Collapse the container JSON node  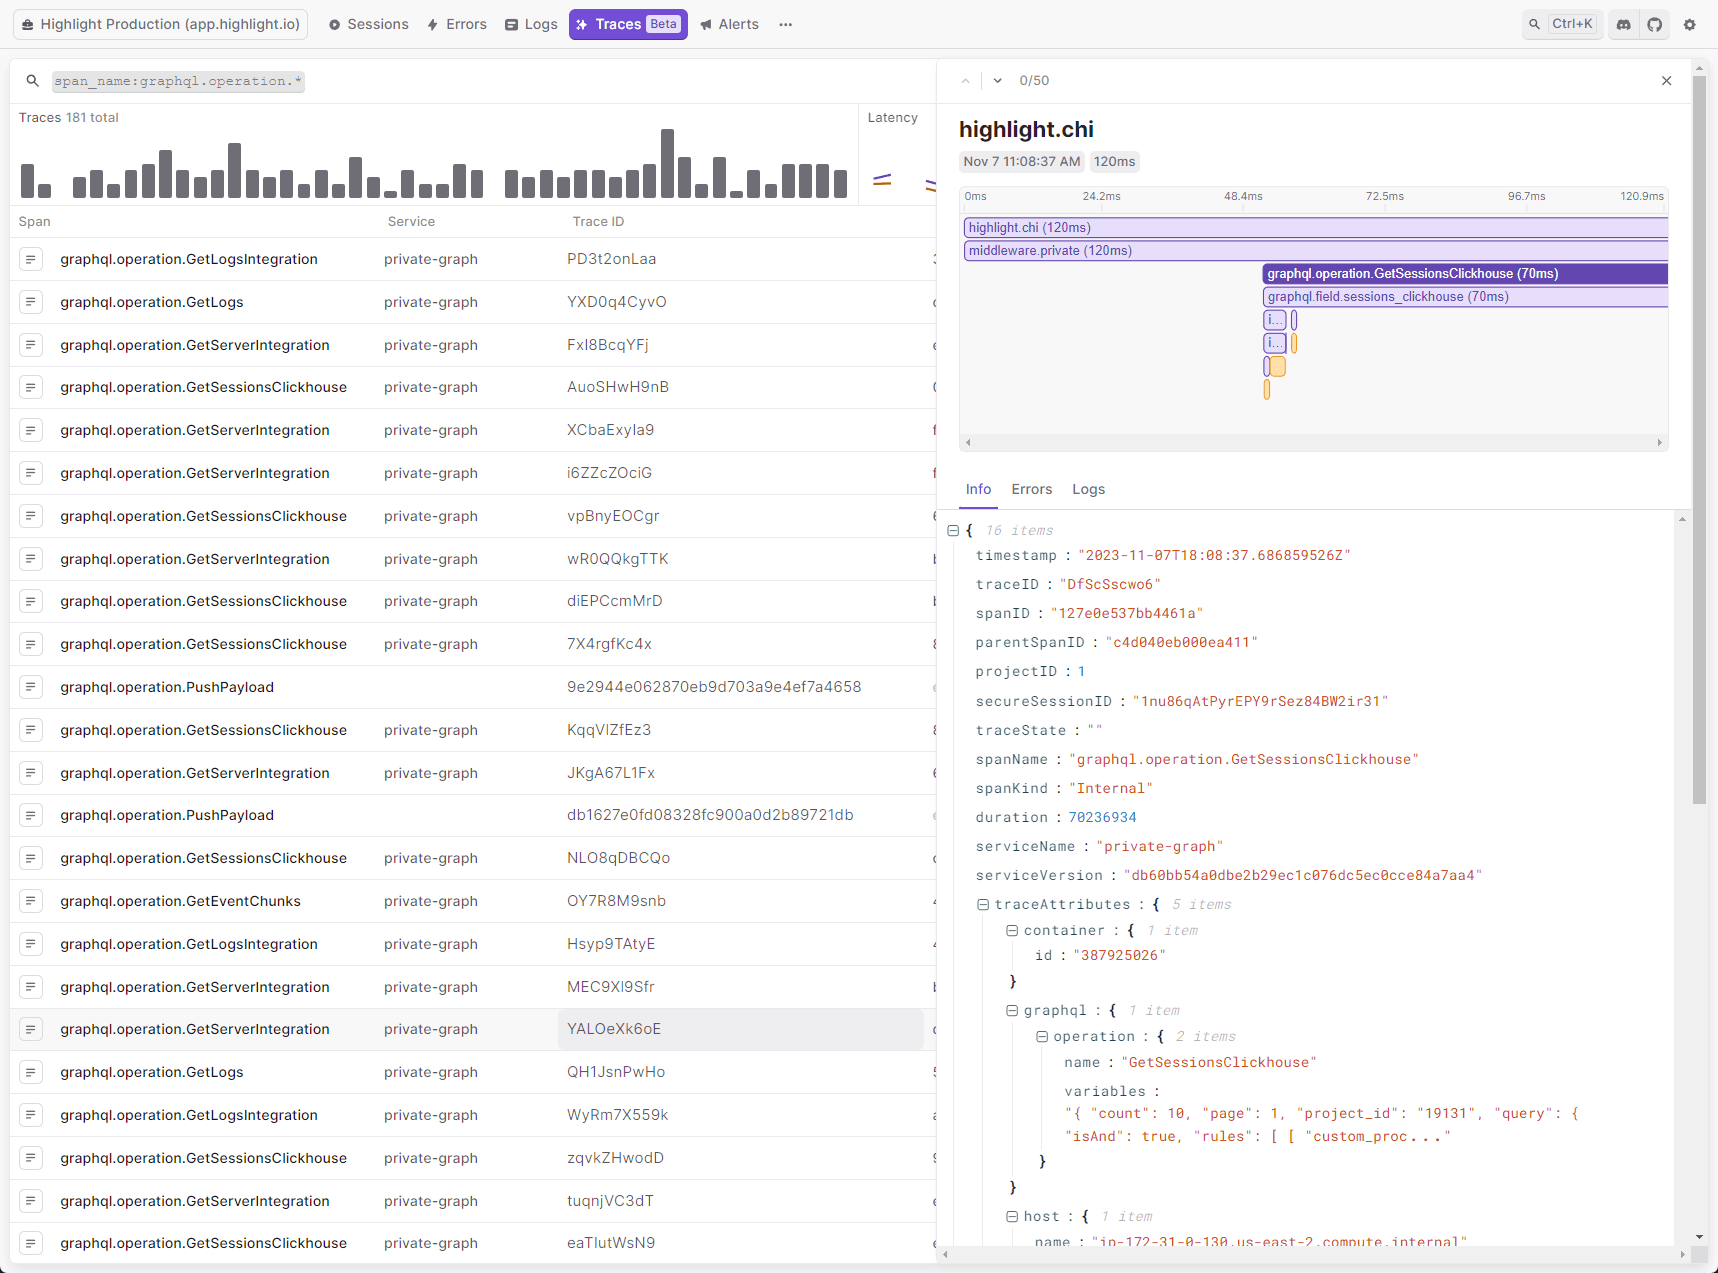(1012, 930)
